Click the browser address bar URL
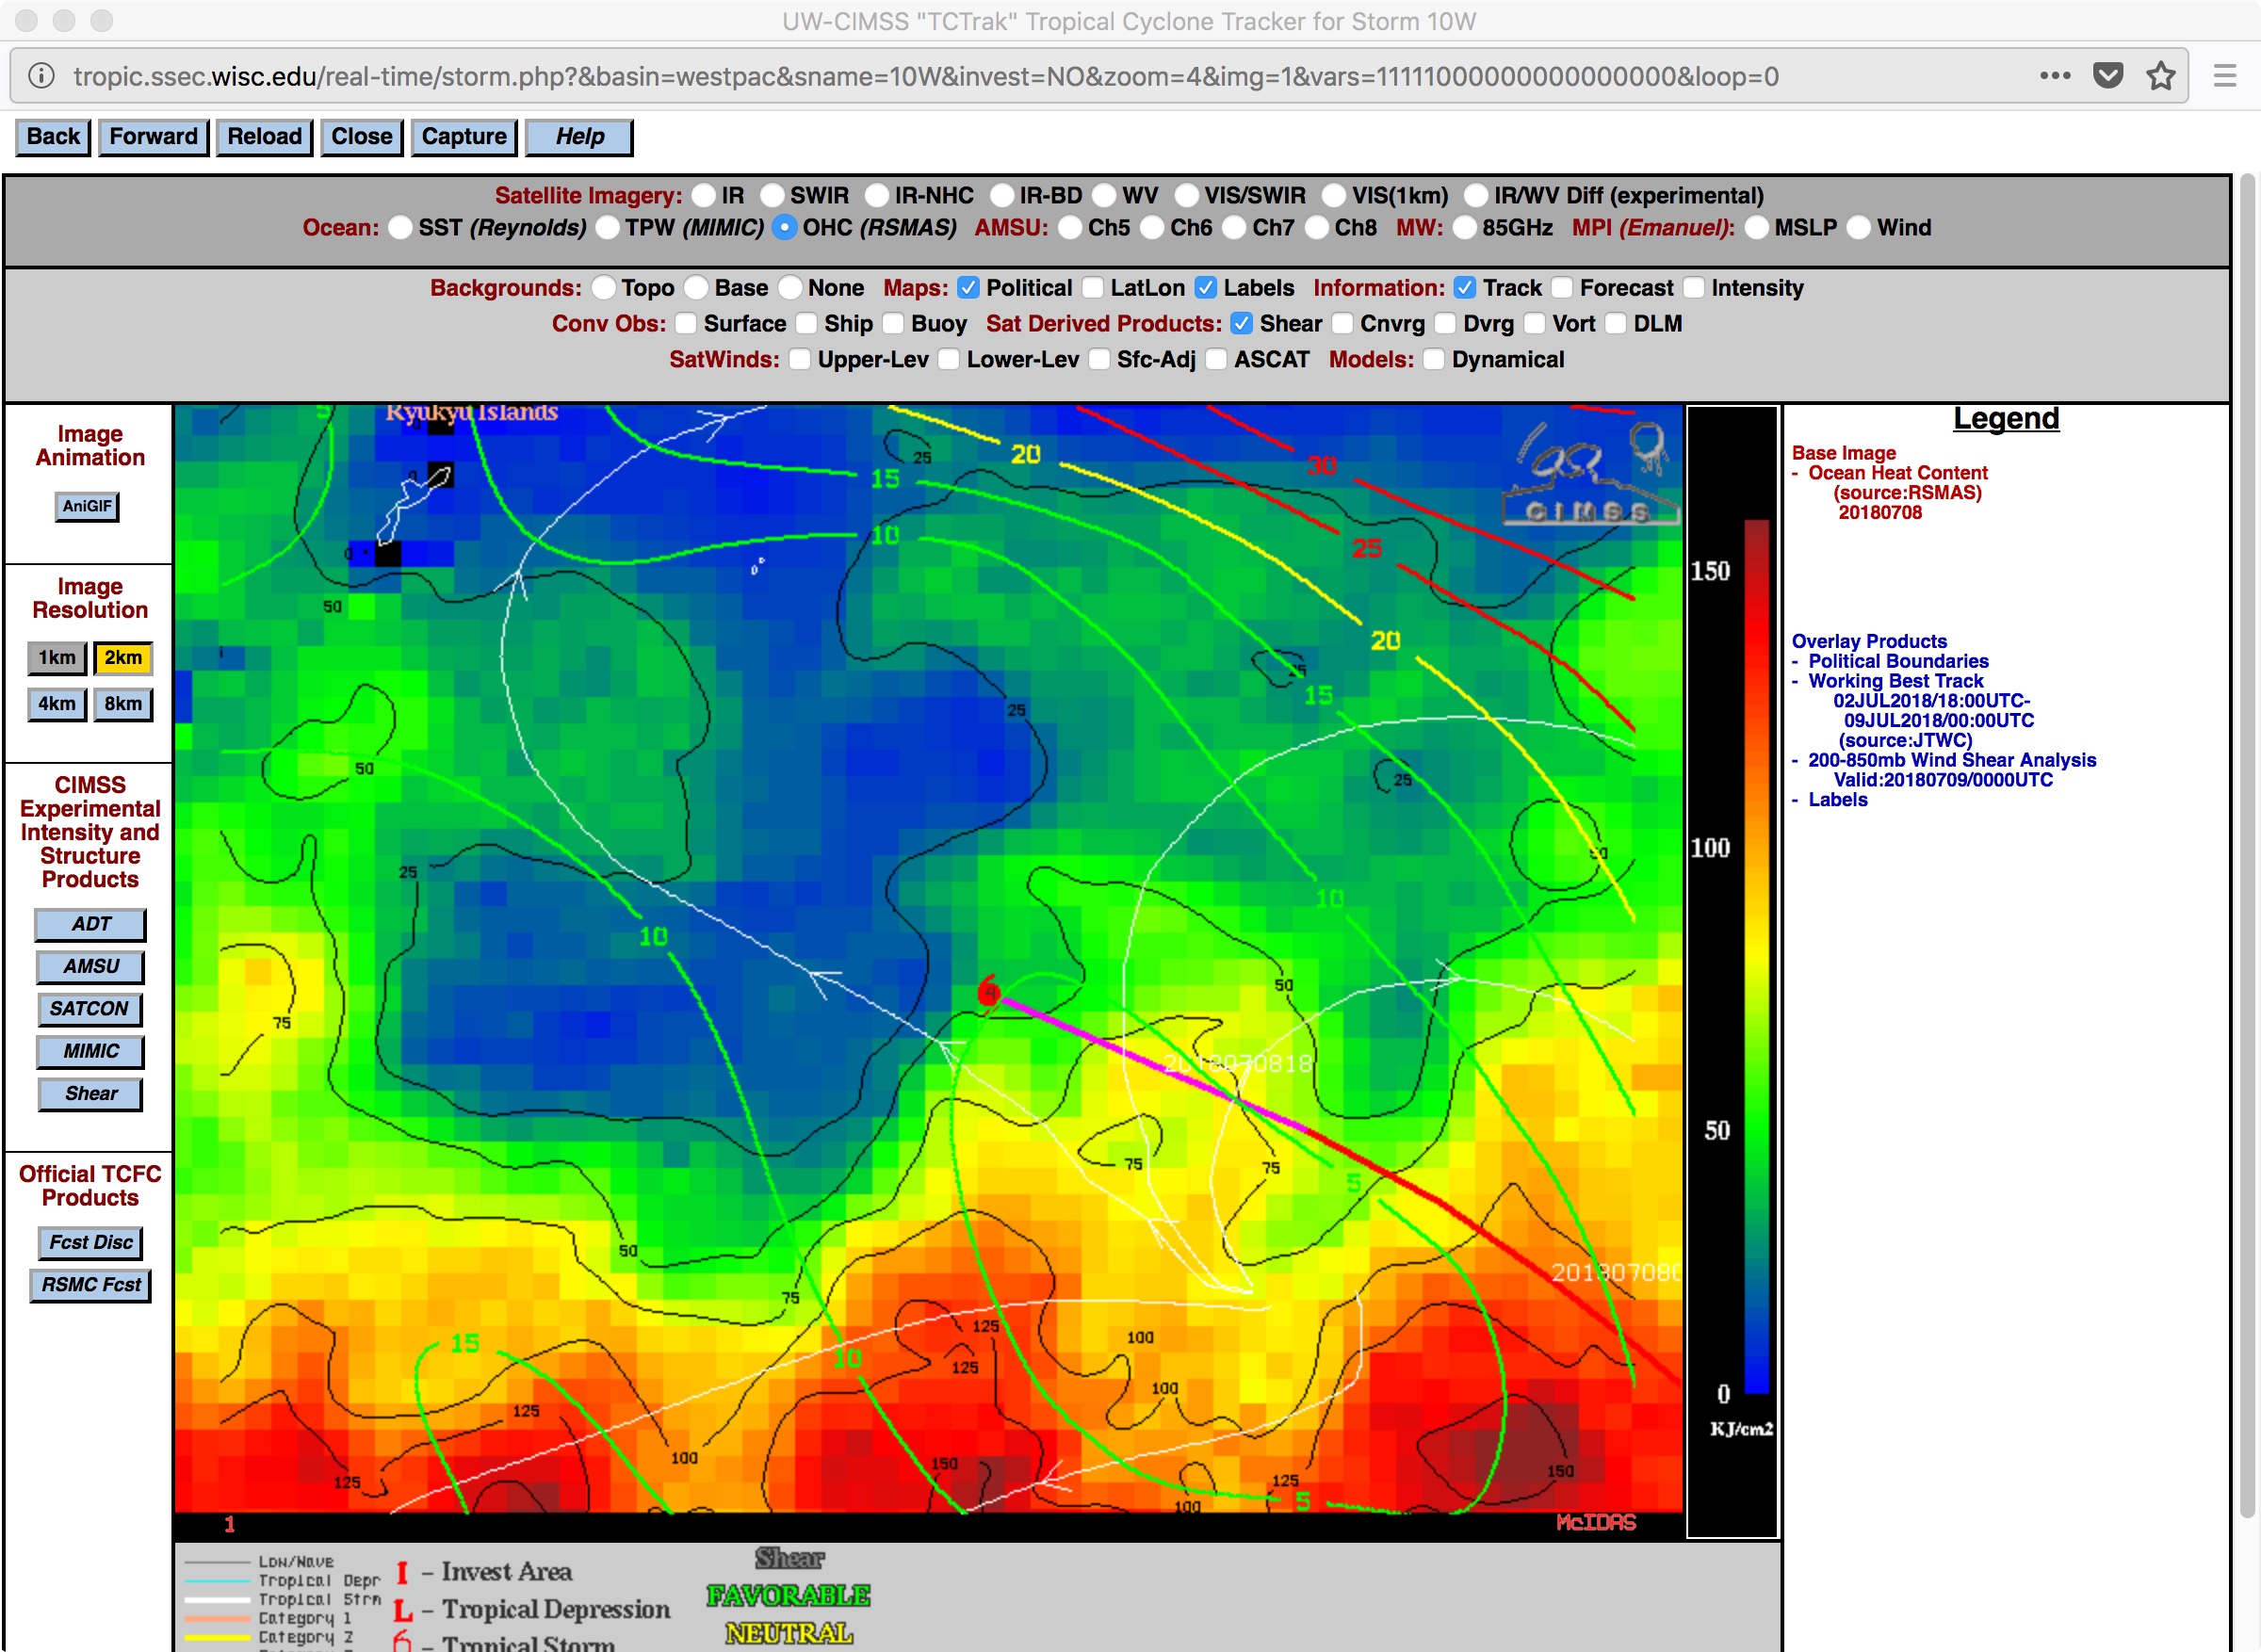Image resolution: width=2261 pixels, height=1652 pixels. tap(925, 76)
